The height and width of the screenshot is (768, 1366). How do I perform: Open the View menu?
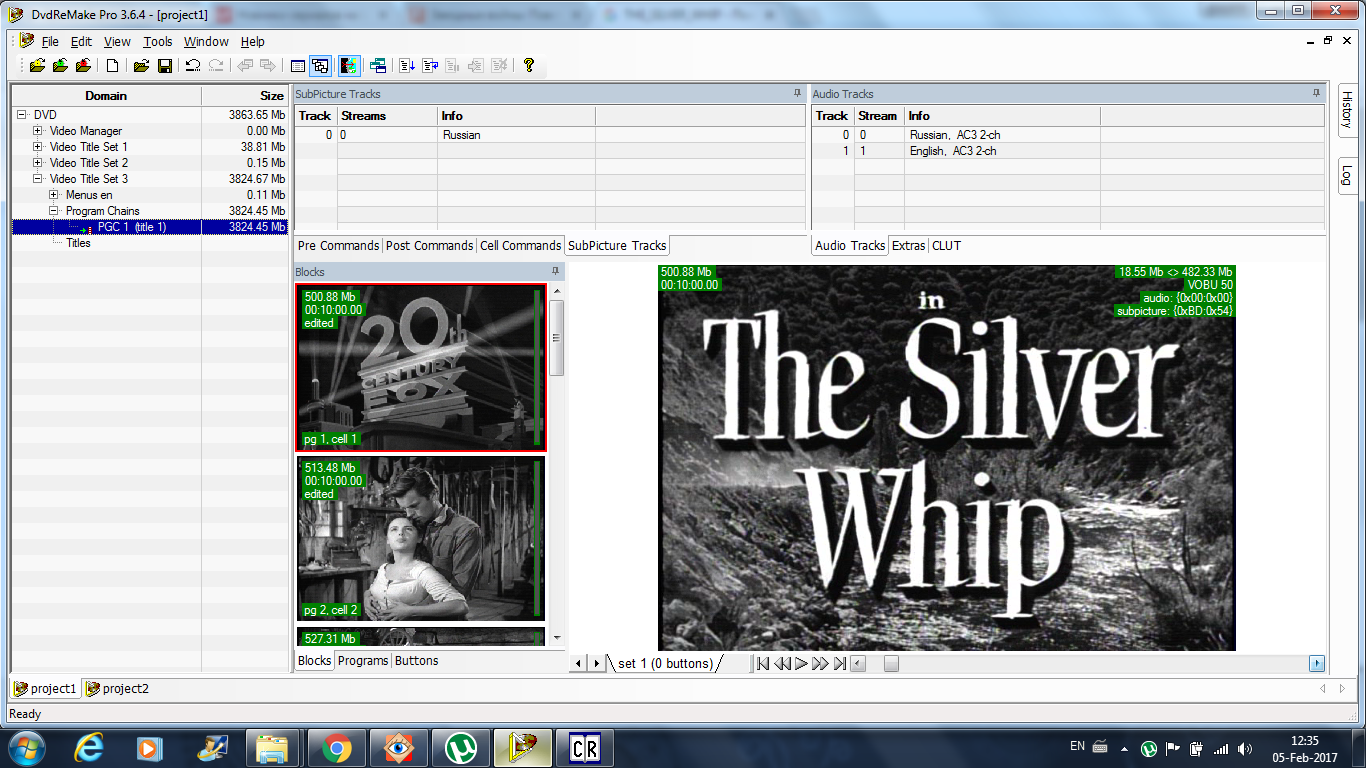pos(117,41)
